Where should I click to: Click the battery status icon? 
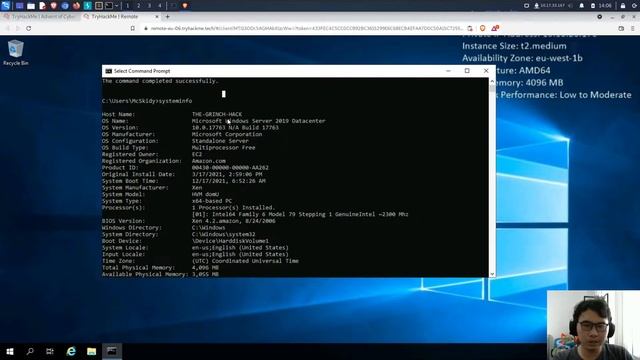click(x=593, y=6)
